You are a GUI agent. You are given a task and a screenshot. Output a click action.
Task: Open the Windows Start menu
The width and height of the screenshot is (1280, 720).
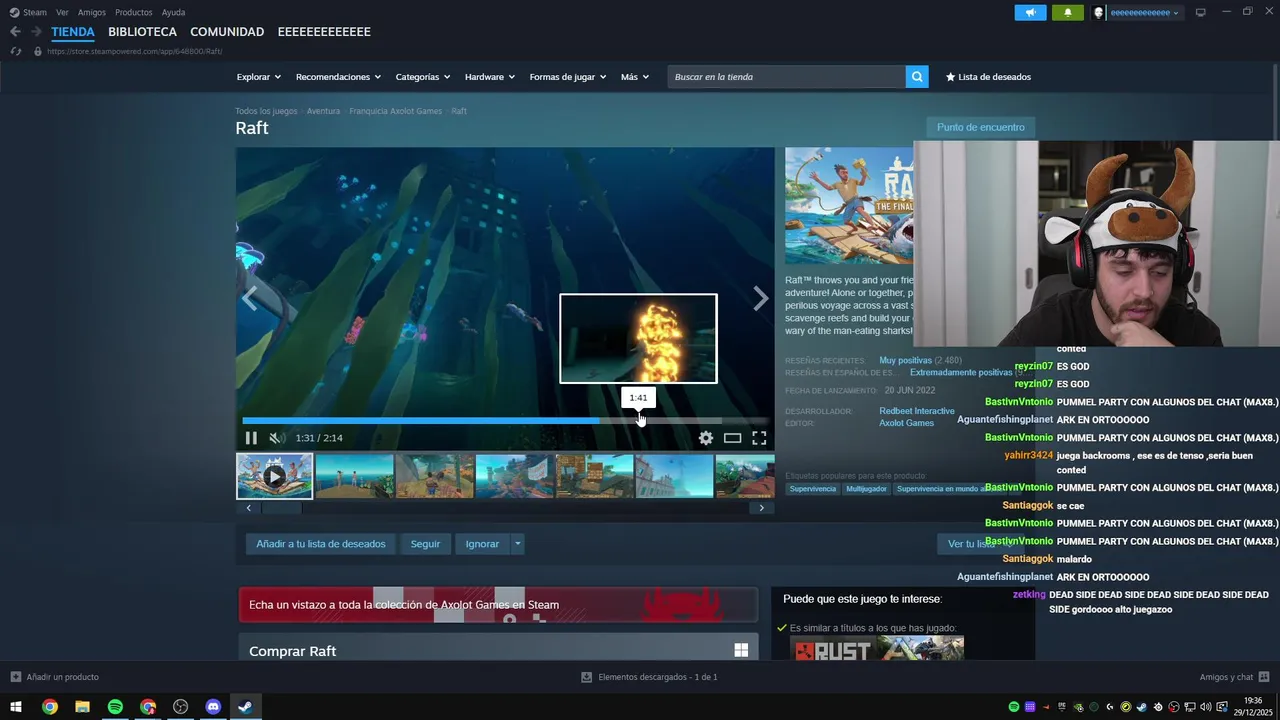[x=16, y=707]
